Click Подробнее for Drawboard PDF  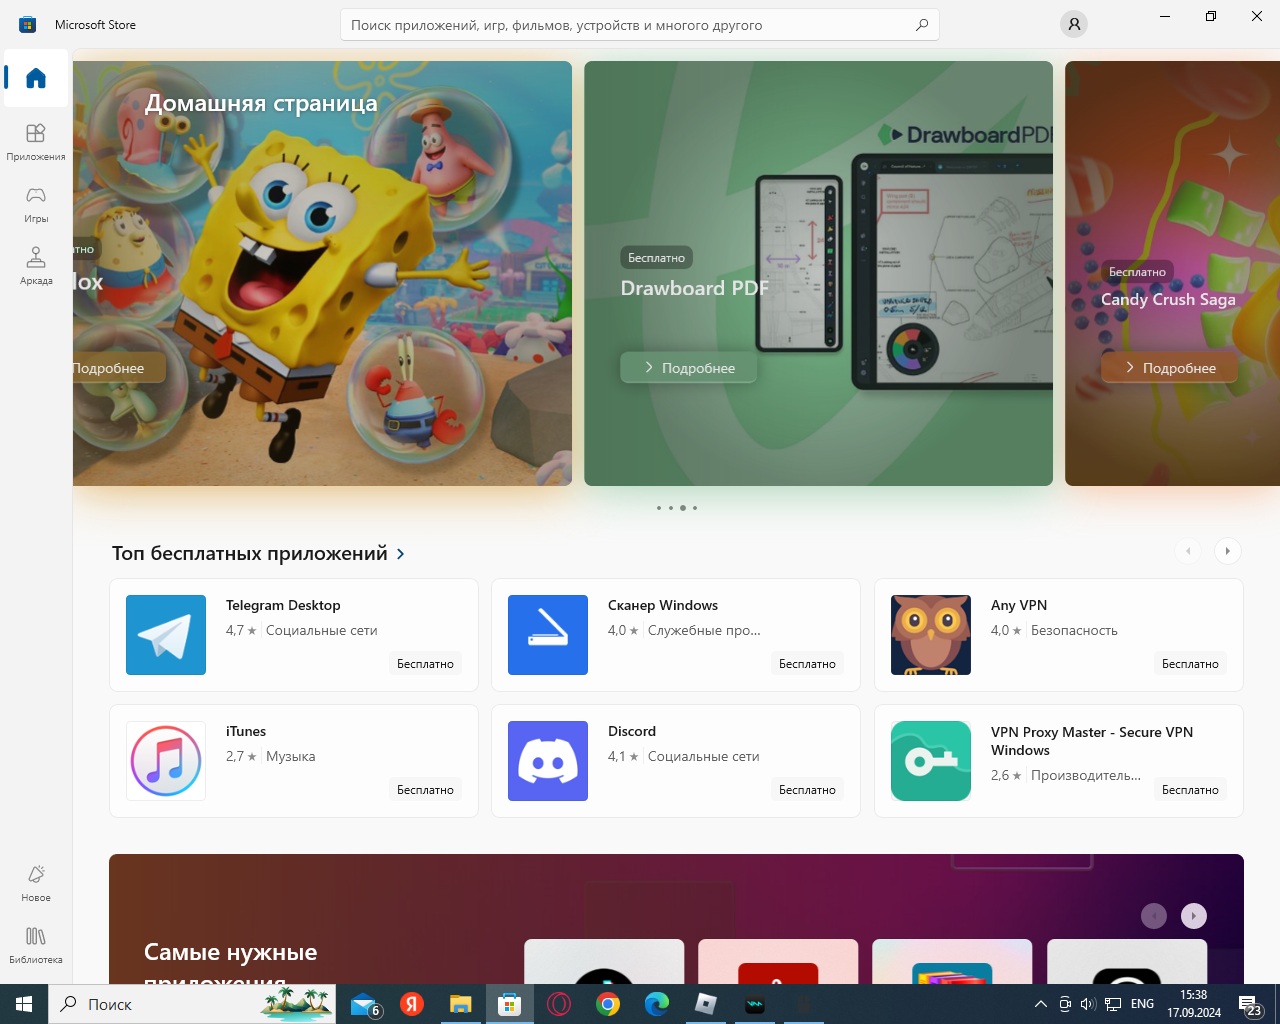click(688, 368)
